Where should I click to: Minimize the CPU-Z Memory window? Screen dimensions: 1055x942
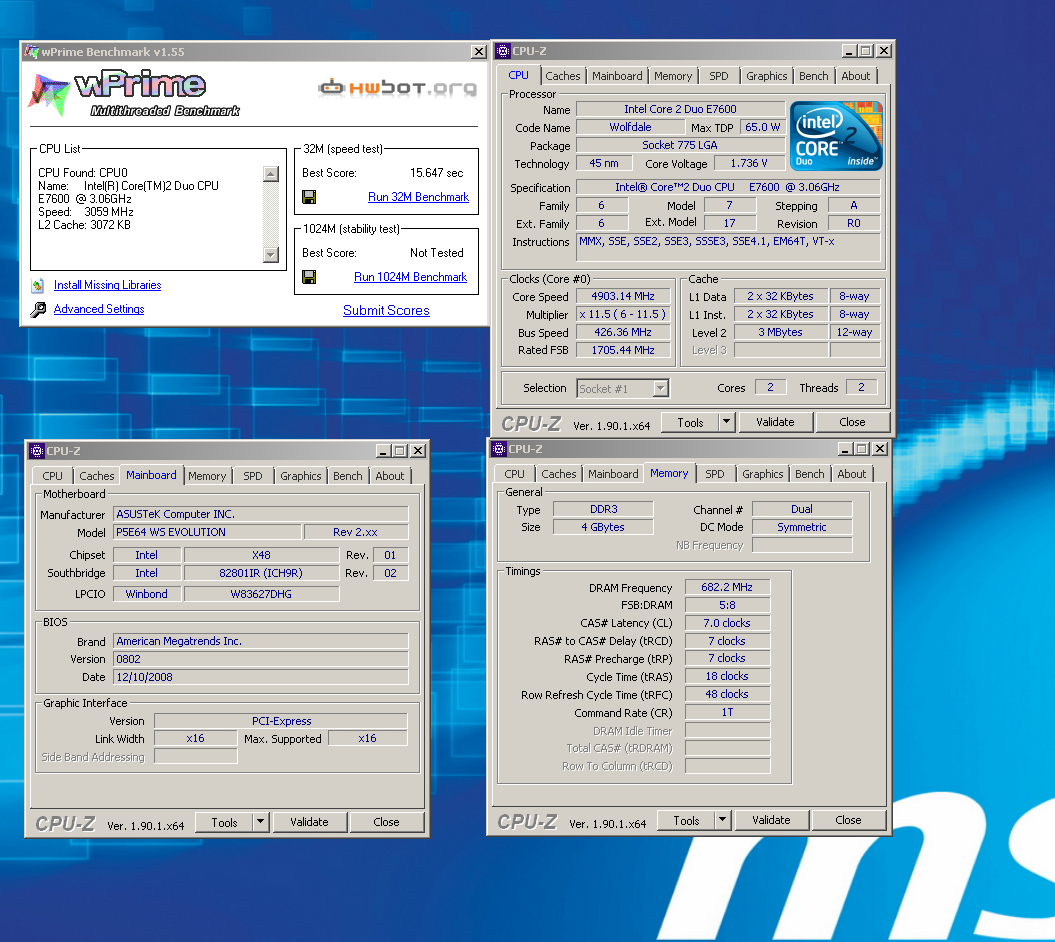[x=845, y=449]
